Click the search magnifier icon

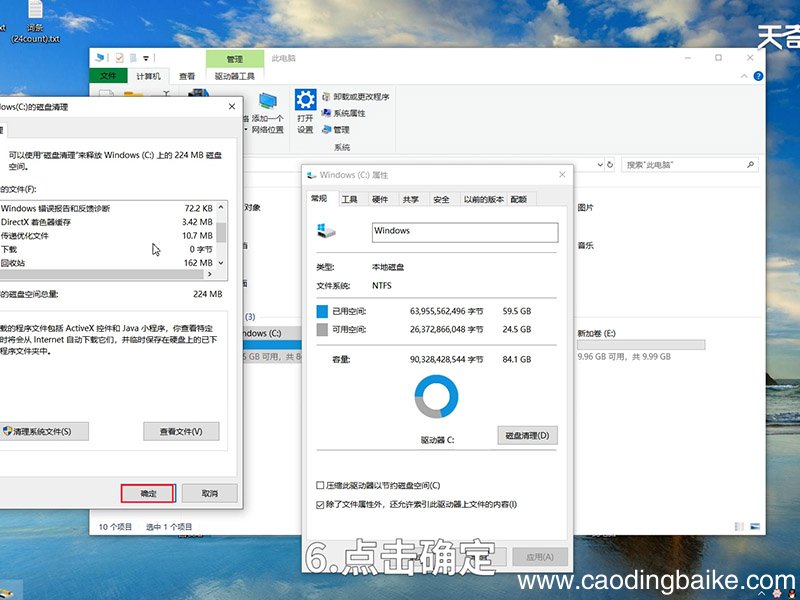pyautogui.click(x=750, y=165)
